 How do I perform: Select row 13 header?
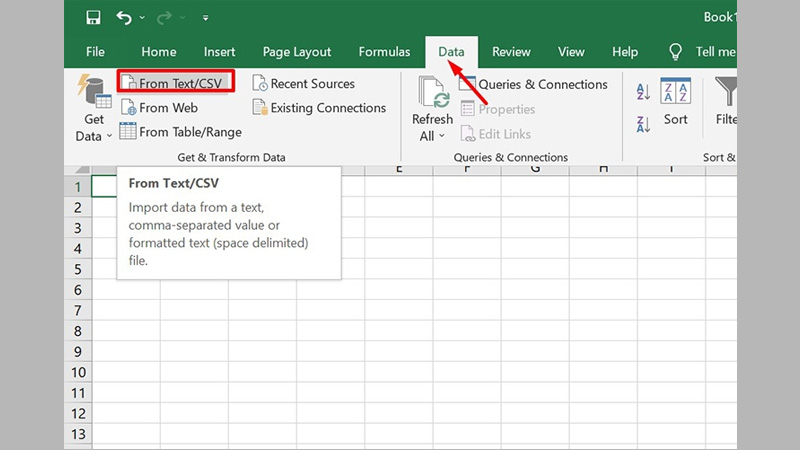pos(78,434)
